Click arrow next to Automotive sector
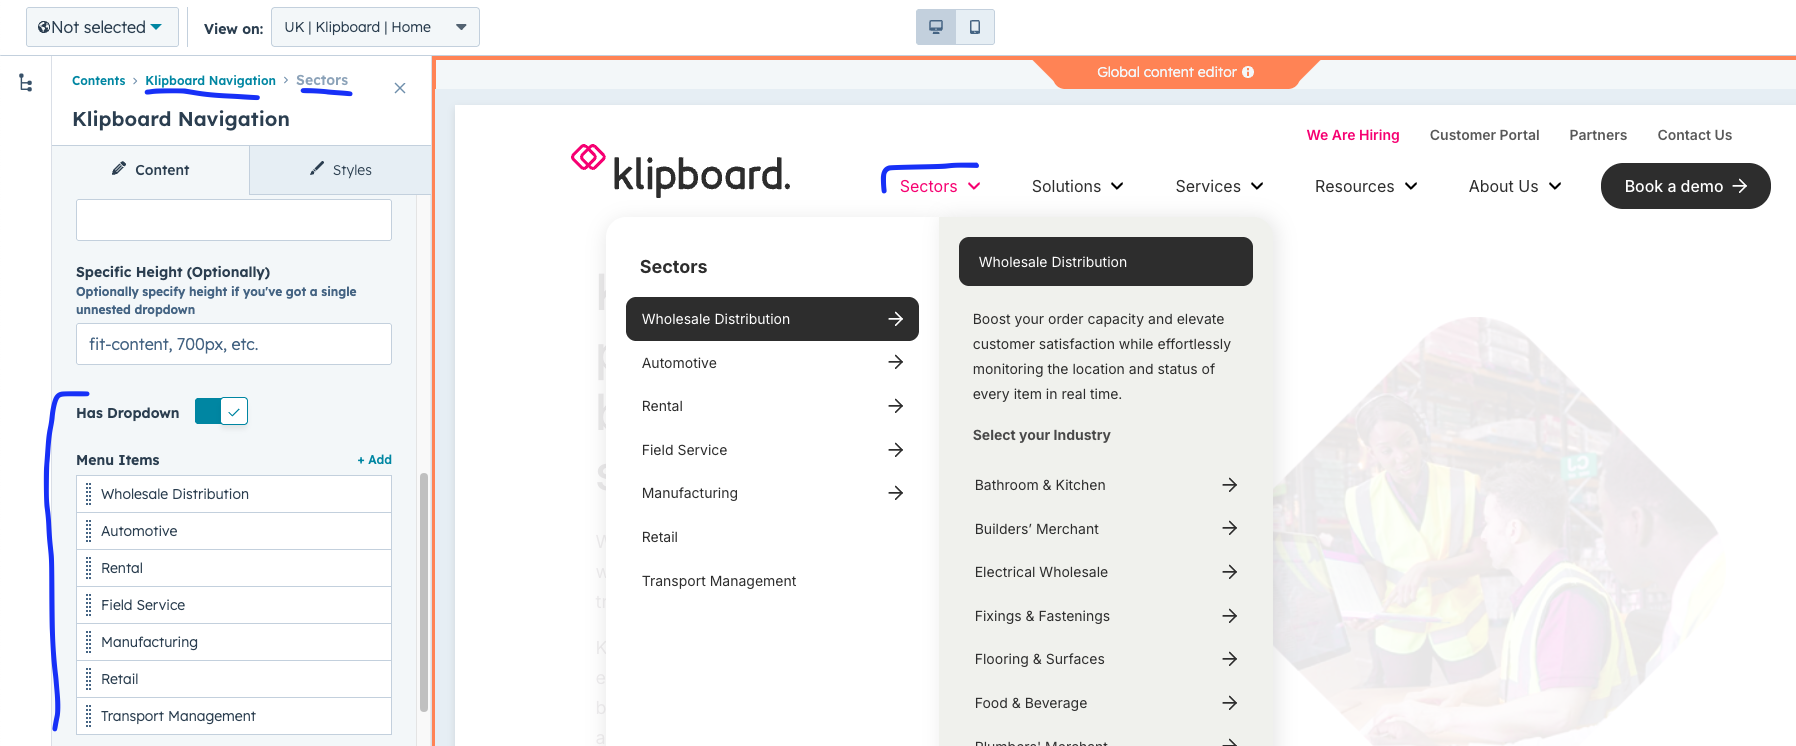Image resolution: width=1796 pixels, height=746 pixels. [896, 362]
